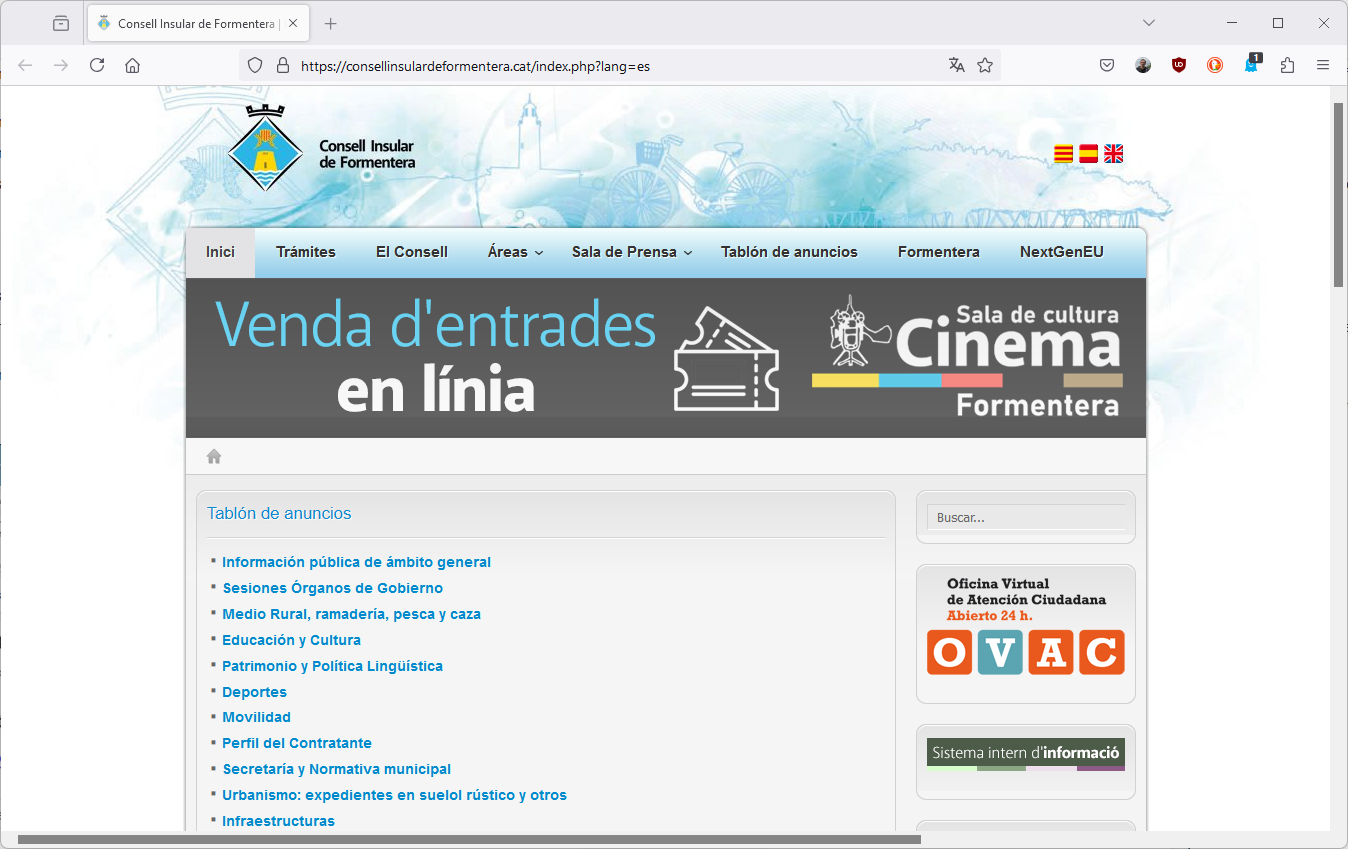1348x849 pixels.
Task: Open Perfil del Contratante link
Action: pyautogui.click(x=297, y=743)
